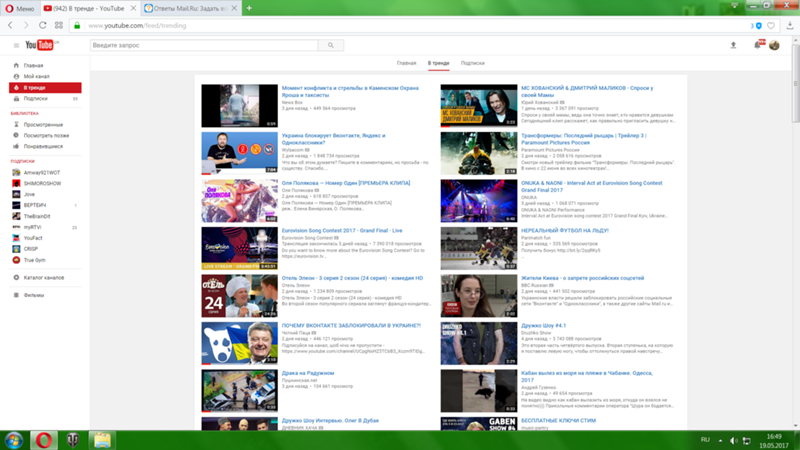Select the highlighted В тренде sidebar item
This screenshot has width=800, height=450.
45,88
